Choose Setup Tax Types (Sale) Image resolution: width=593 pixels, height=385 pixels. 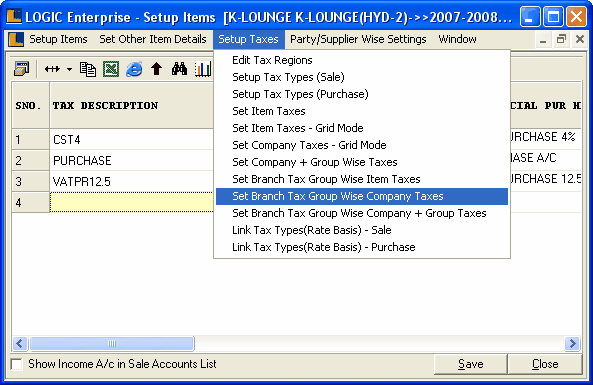click(362, 77)
